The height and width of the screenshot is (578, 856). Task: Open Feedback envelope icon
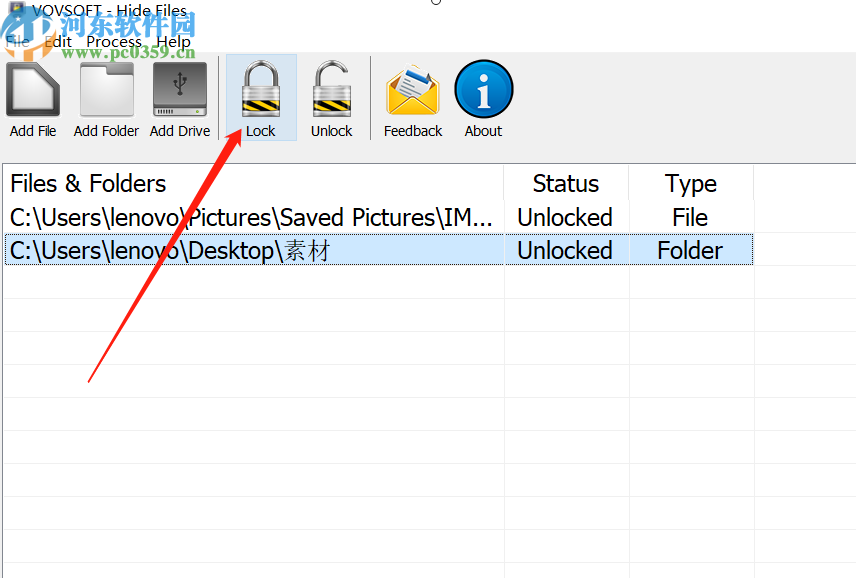(412, 90)
